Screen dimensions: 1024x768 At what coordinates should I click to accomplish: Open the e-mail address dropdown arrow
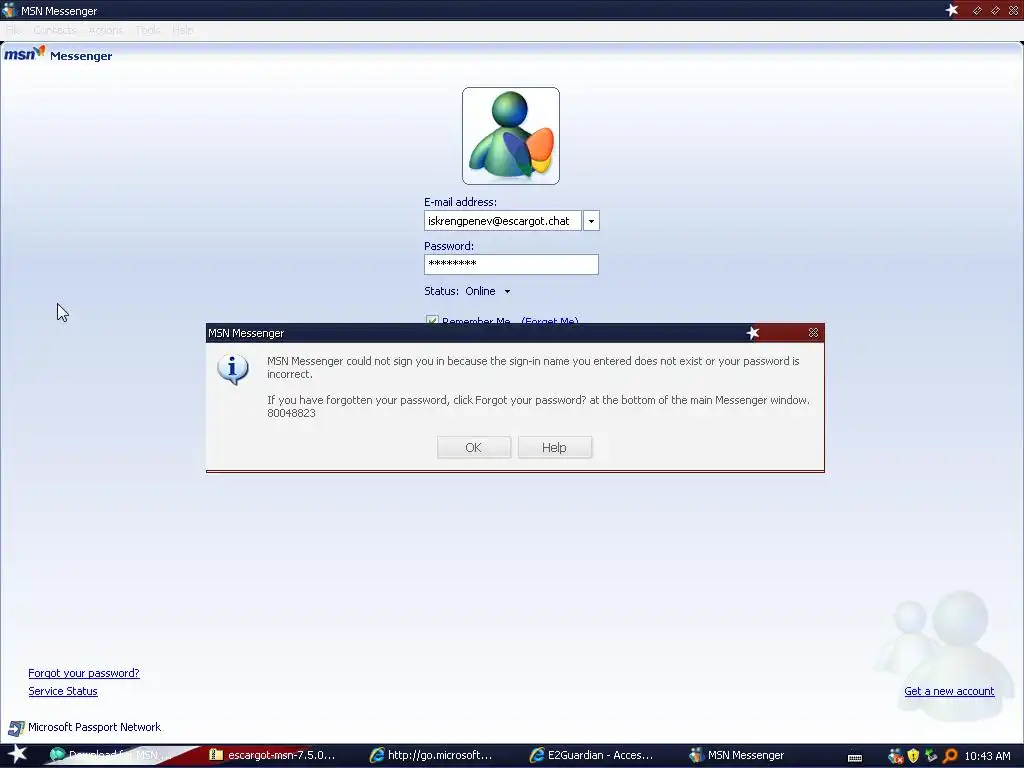(x=591, y=221)
